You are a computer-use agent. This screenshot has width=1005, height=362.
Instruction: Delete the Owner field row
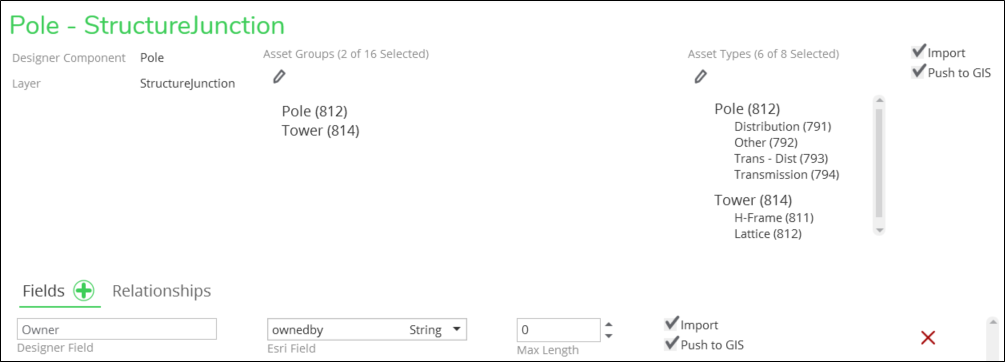pyautogui.click(x=927, y=338)
